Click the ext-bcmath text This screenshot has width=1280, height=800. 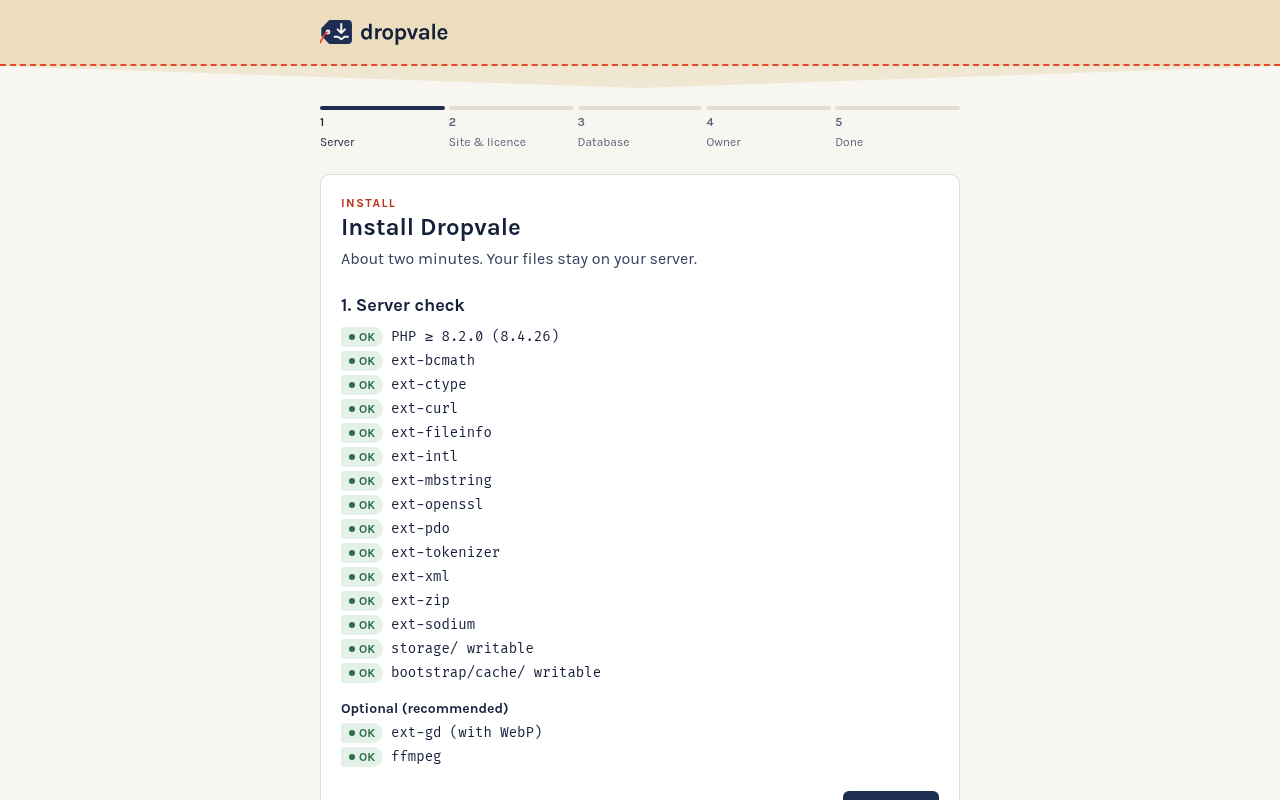click(433, 360)
